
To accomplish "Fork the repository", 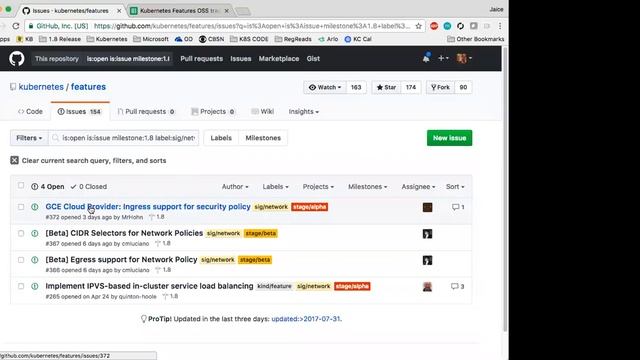I will tap(440, 87).
